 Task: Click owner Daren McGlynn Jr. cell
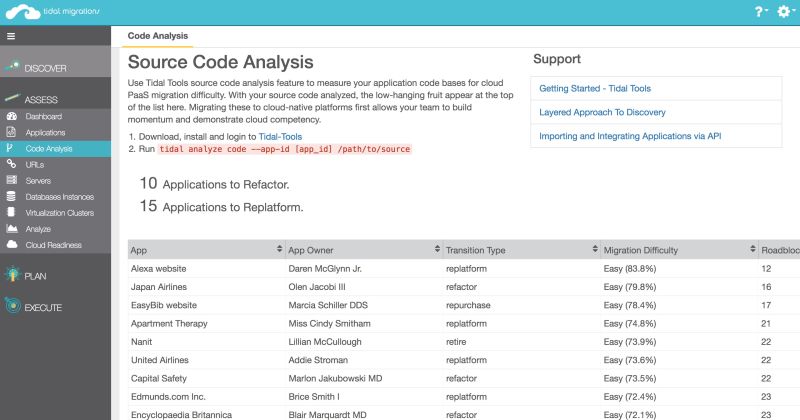pyautogui.click(x=364, y=268)
